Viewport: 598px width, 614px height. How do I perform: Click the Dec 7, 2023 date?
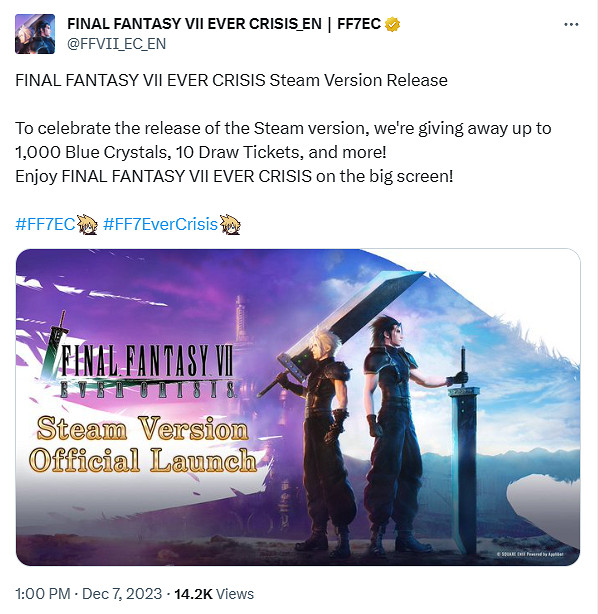point(122,594)
